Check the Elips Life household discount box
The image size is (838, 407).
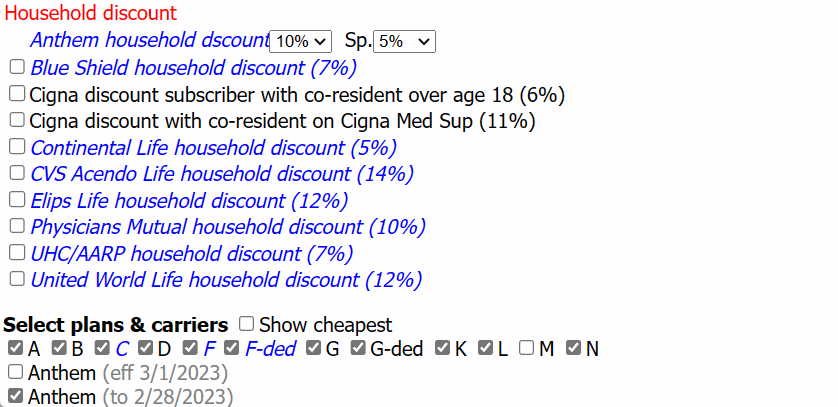pos(17,199)
